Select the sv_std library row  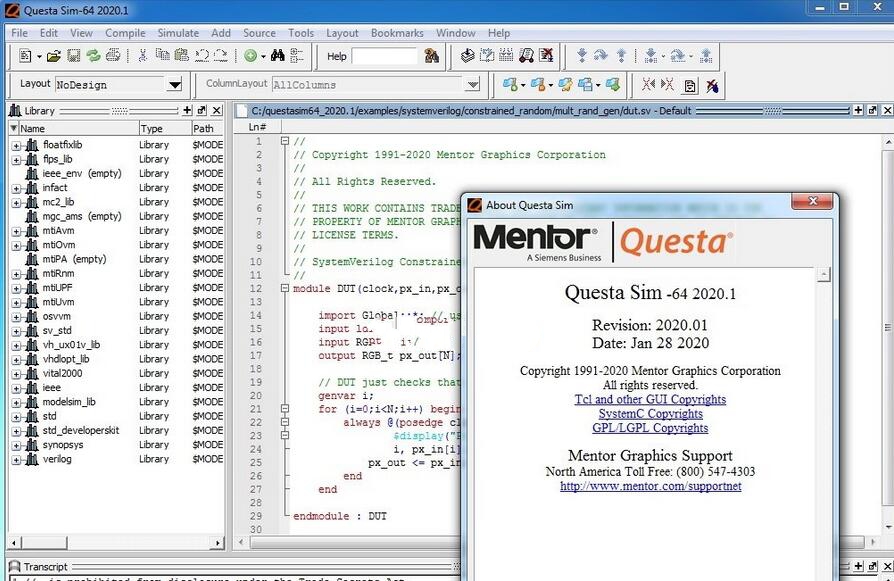[x=116, y=331]
